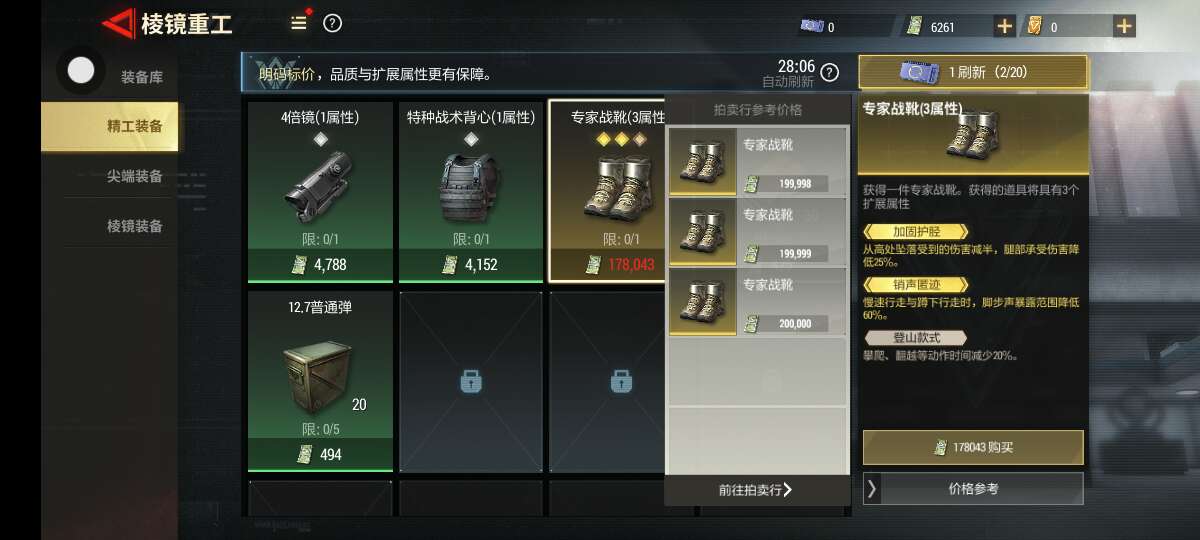Screen dimensions: 1200x540
Task: Select the 4倍镜 scope item card
Action: coord(320,191)
